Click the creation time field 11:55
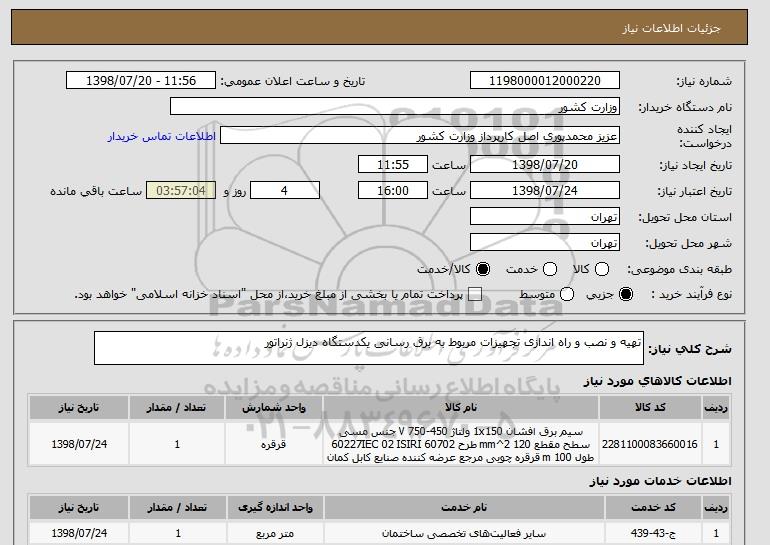This screenshot has width=770, height=545. [393, 164]
